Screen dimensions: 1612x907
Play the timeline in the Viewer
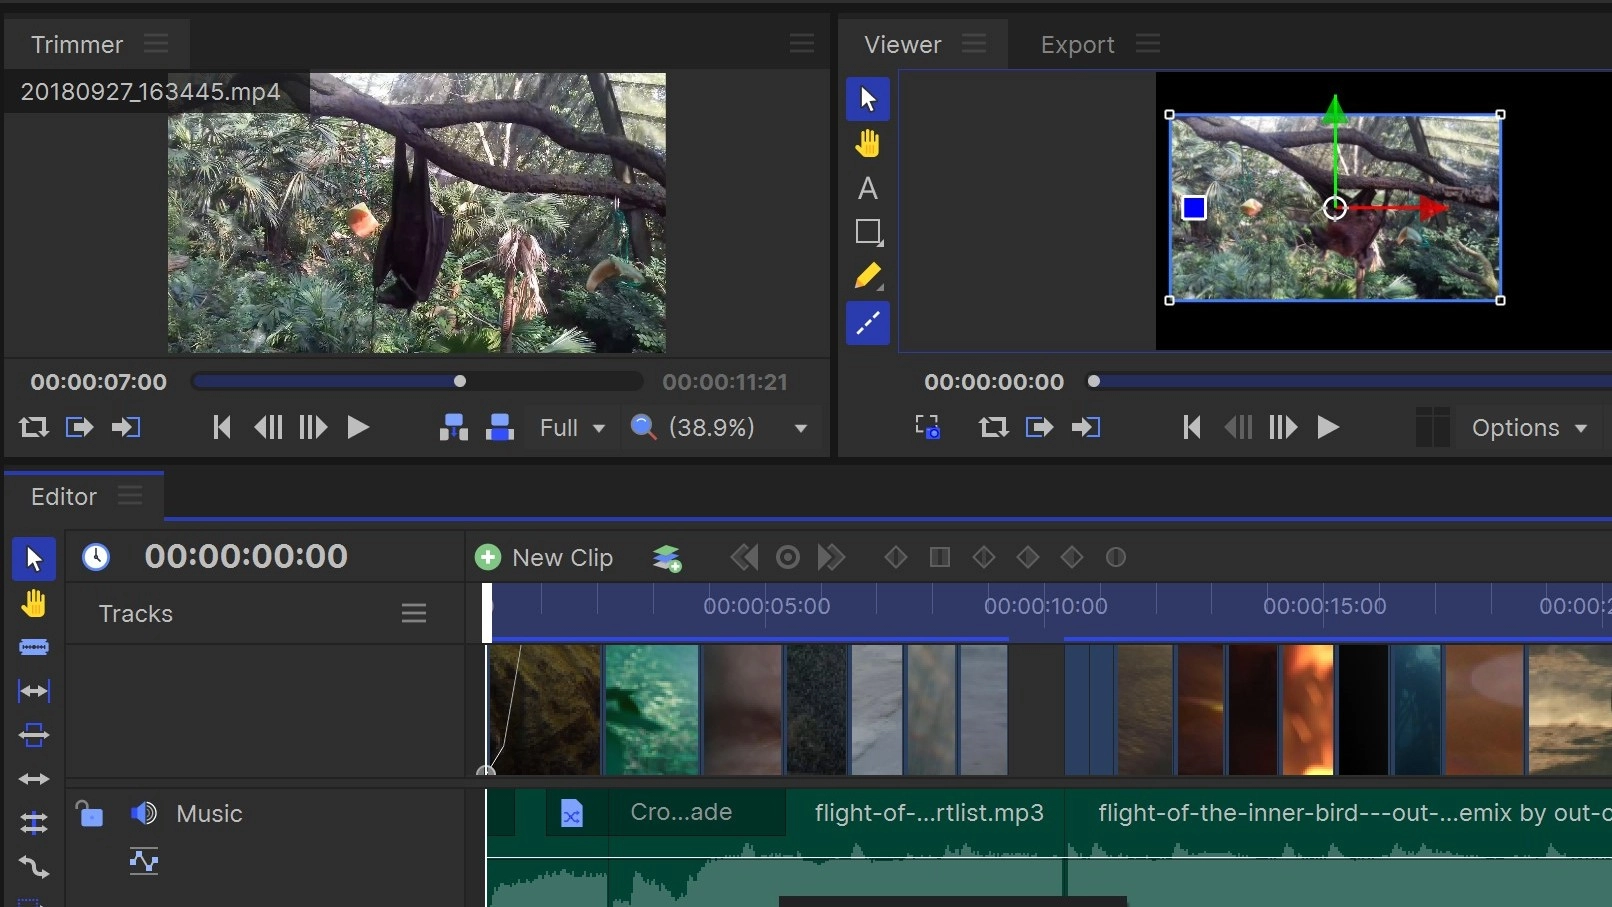(x=1328, y=428)
